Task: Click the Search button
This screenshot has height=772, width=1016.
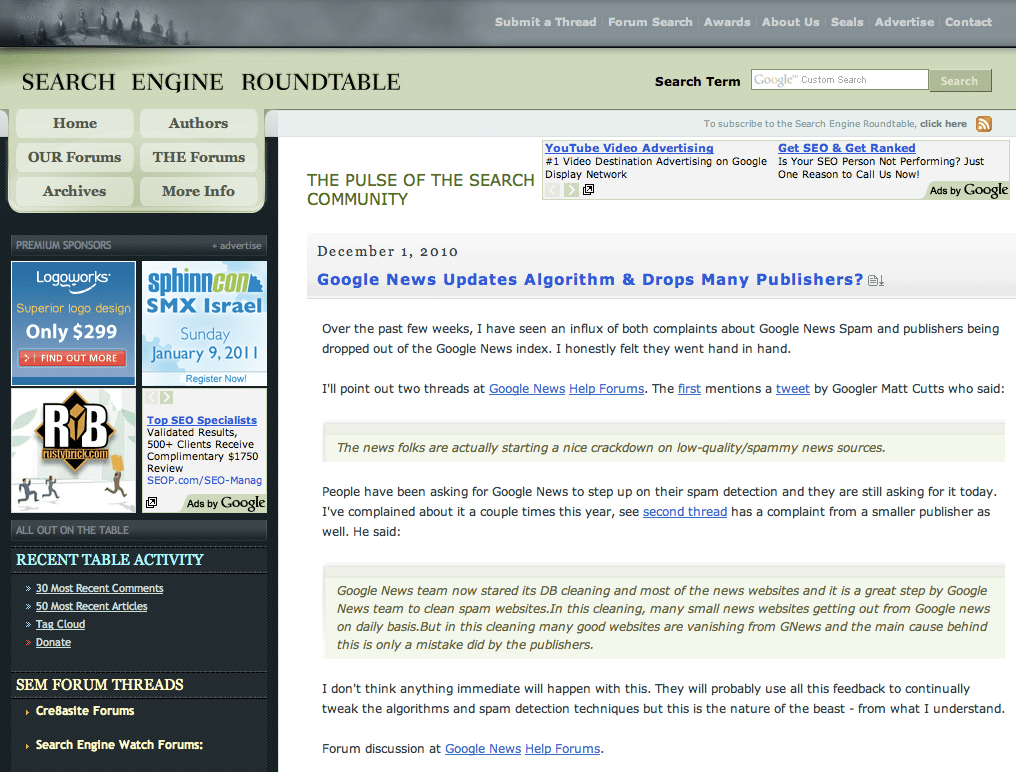Action: pyautogui.click(x=960, y=80)
